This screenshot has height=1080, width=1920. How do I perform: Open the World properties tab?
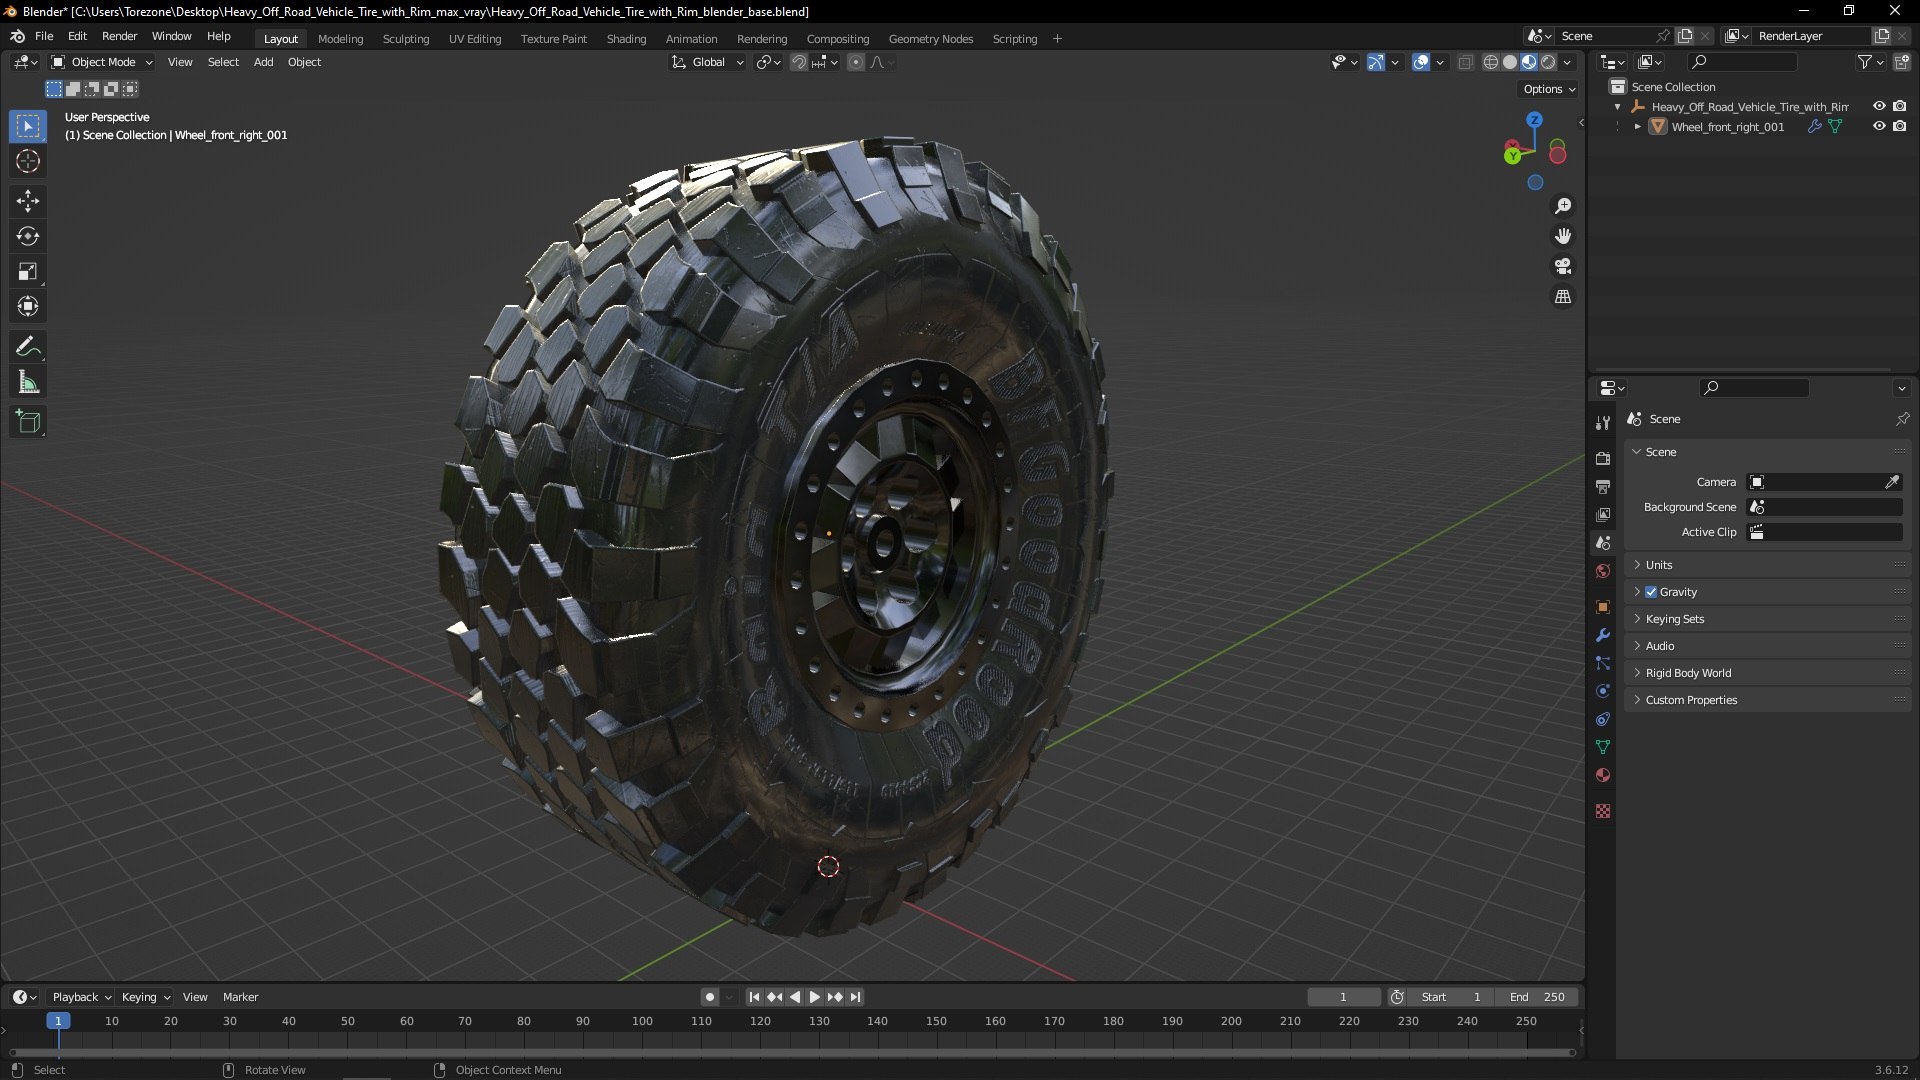click(1603, 571)
